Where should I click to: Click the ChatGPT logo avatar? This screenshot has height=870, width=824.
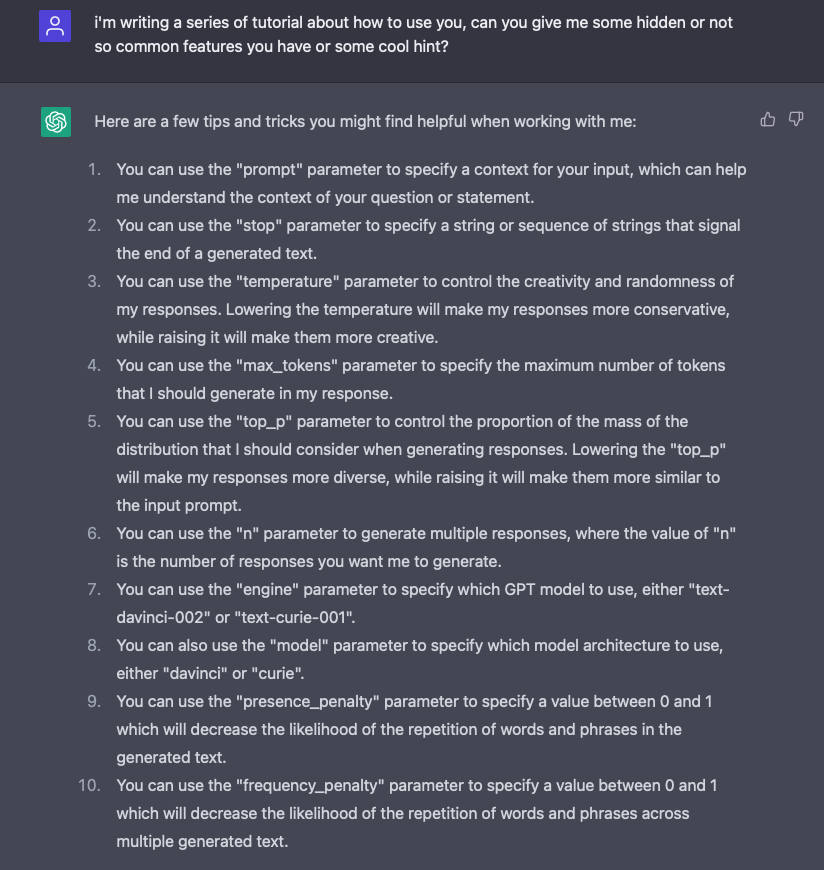click(56, 122)
